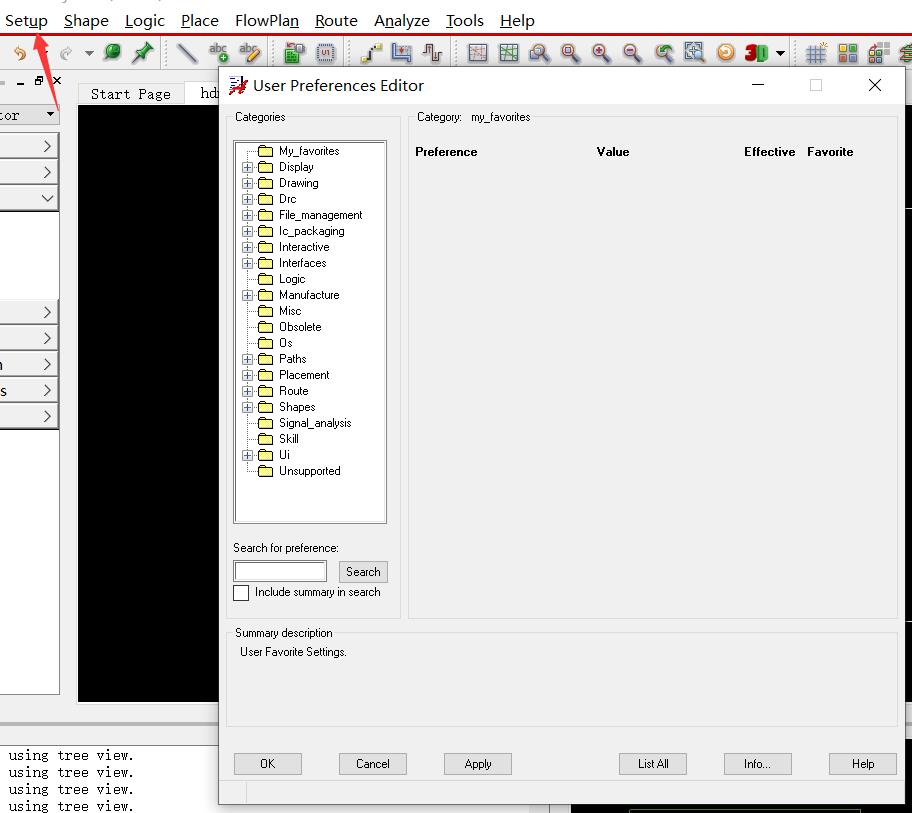Enable Include summary in search checkbox
Screen dimensions: 912x813
[x=241, y=593]
